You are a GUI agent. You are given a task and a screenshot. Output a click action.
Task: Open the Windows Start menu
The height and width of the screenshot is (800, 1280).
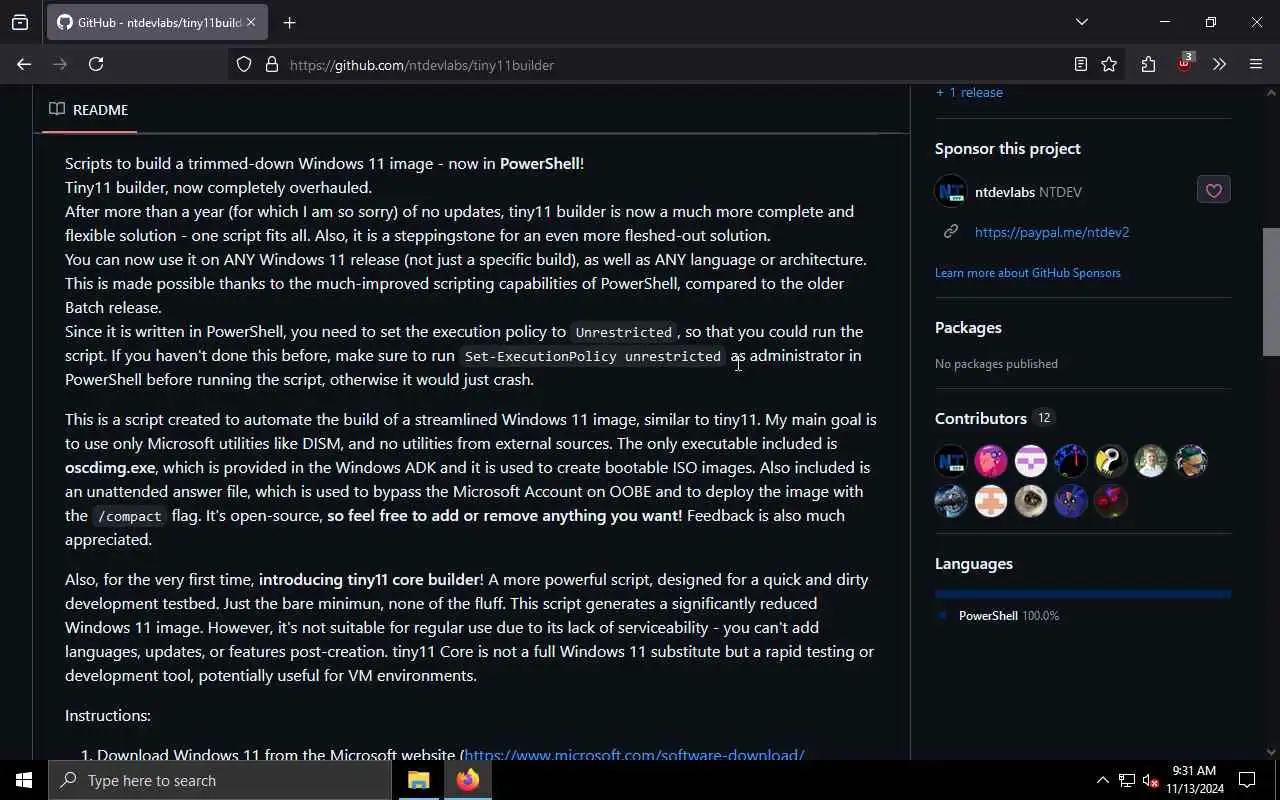[24, 780]
